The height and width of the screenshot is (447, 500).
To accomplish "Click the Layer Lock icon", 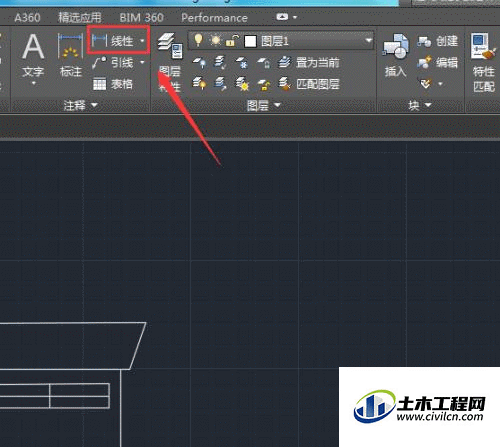I will pyautogui.click(x=263, y=62).
